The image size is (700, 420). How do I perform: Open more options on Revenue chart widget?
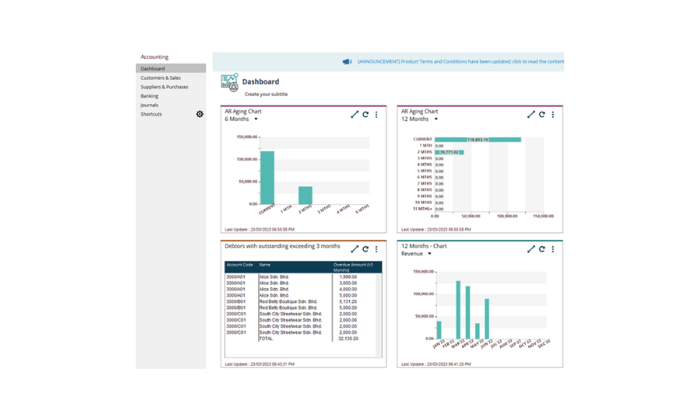point(553,249)
